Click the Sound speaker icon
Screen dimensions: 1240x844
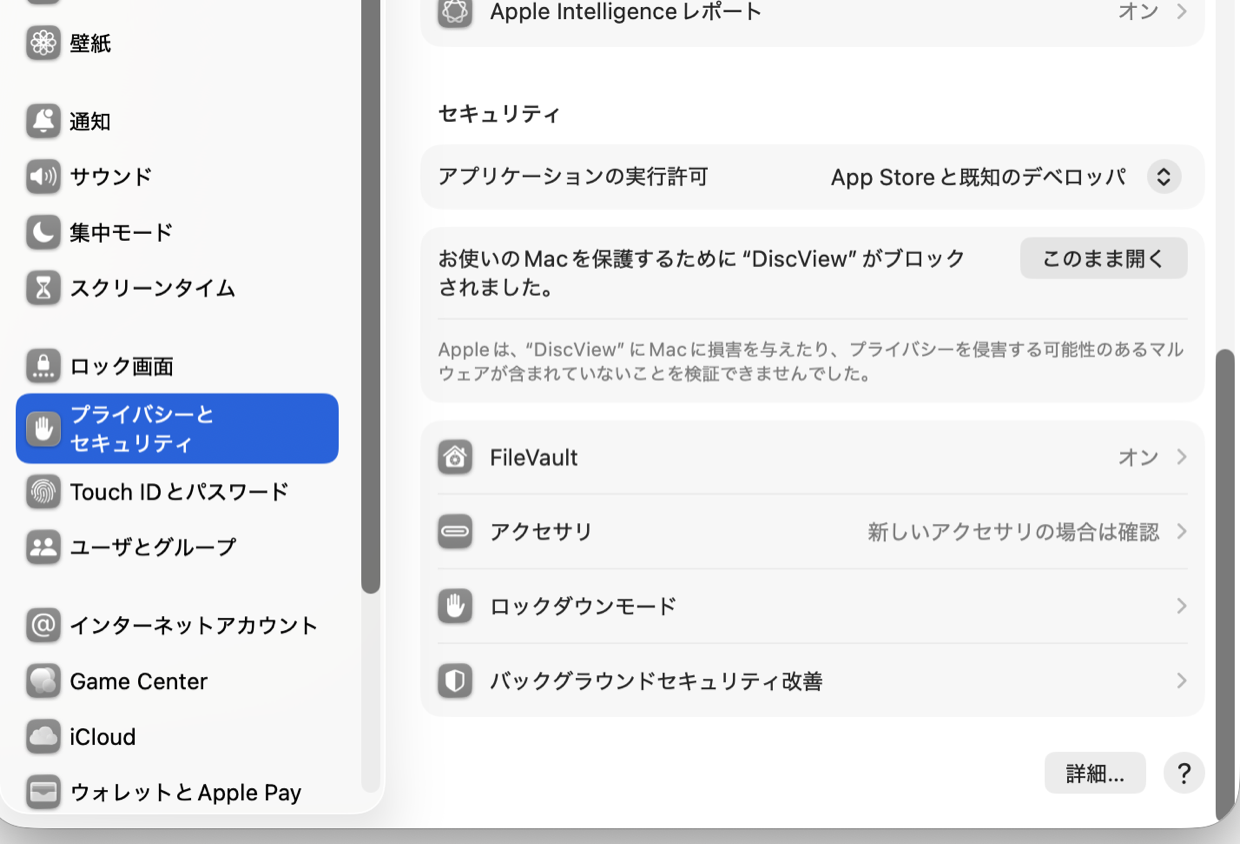[43, 177]
